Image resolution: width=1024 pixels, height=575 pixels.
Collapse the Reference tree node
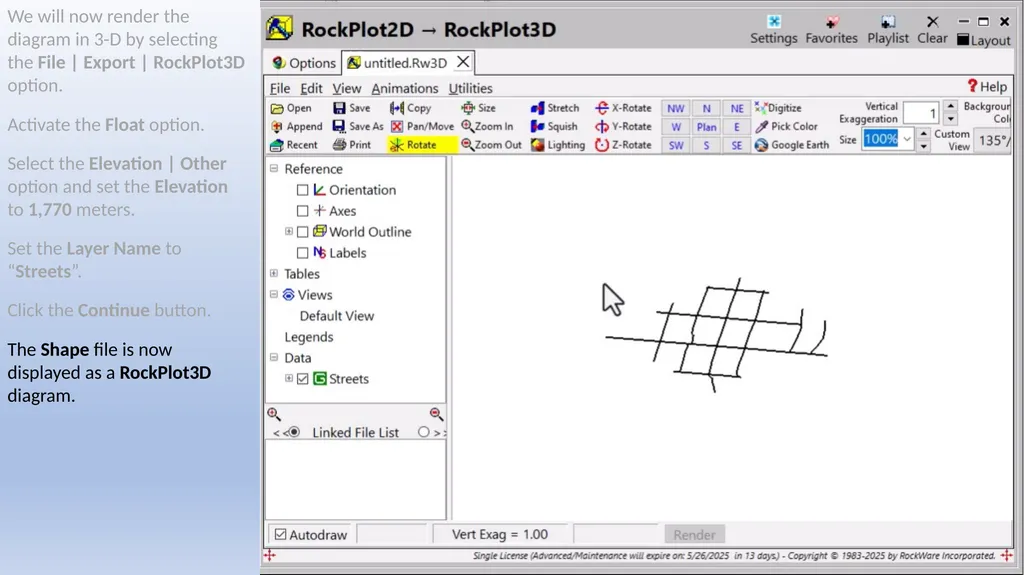[274, 169]
